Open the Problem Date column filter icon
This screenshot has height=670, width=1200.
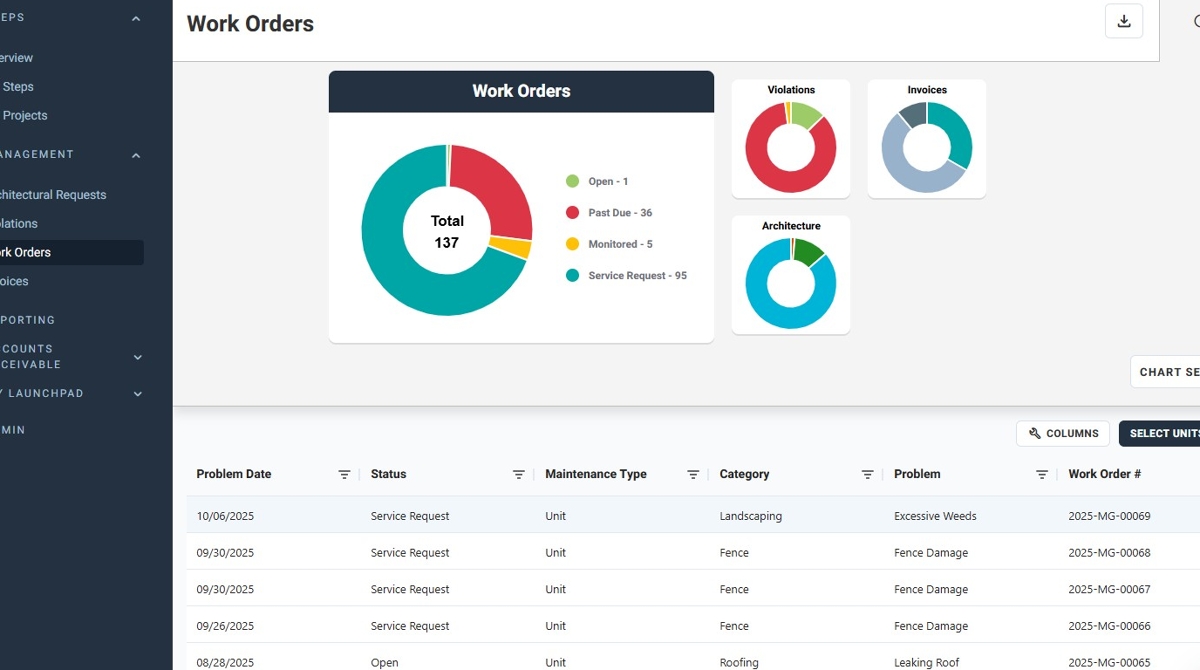344,475
